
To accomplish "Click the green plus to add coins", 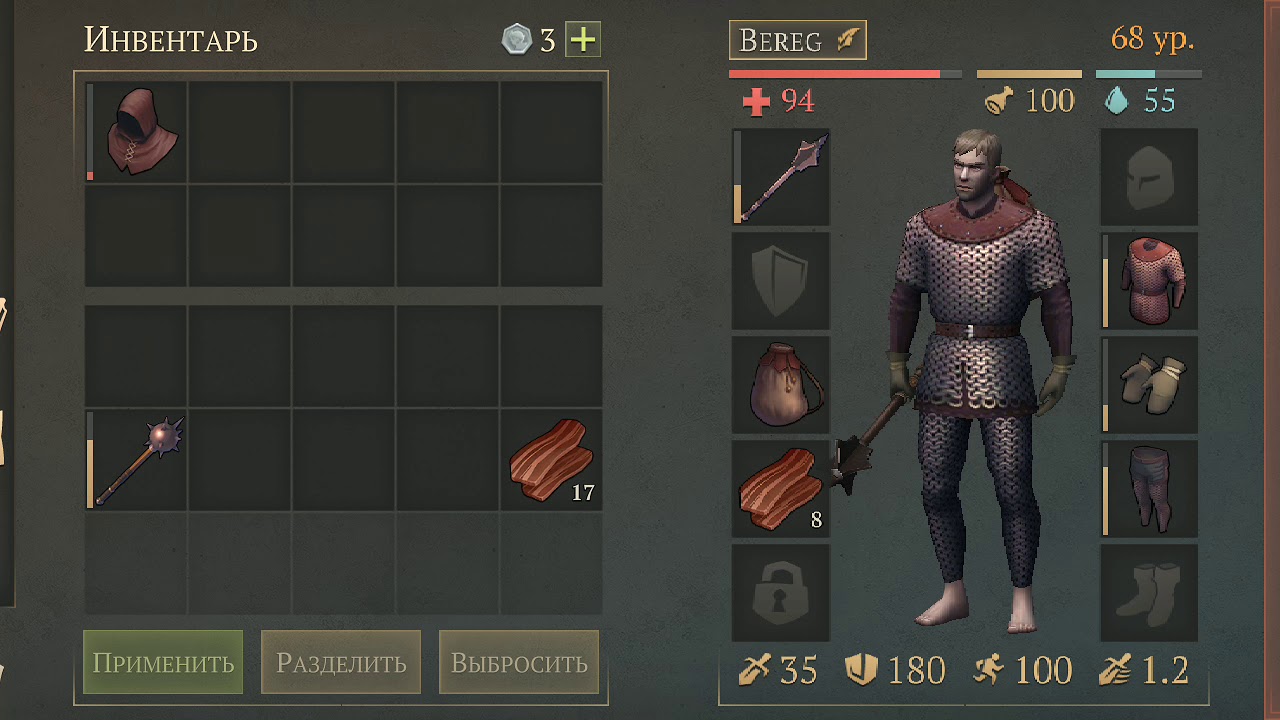I will (x=583, y=40).
